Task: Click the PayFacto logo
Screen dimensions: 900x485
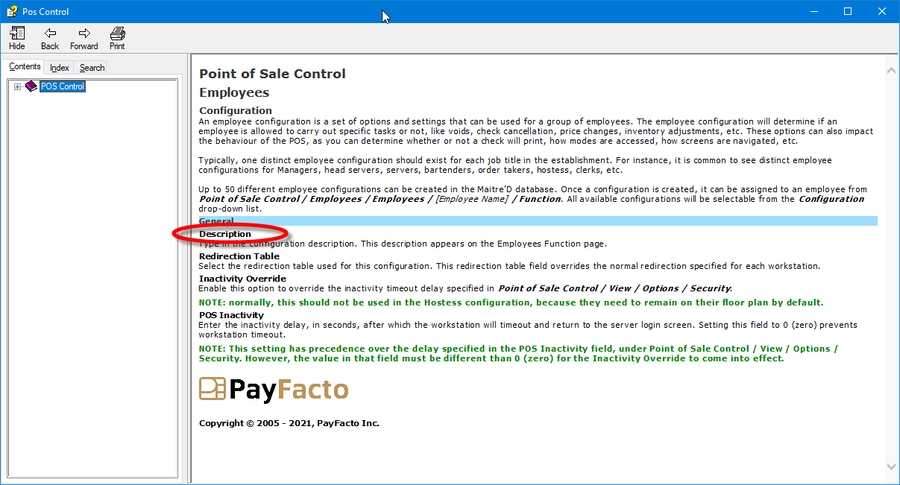Action: pos(273,389)
